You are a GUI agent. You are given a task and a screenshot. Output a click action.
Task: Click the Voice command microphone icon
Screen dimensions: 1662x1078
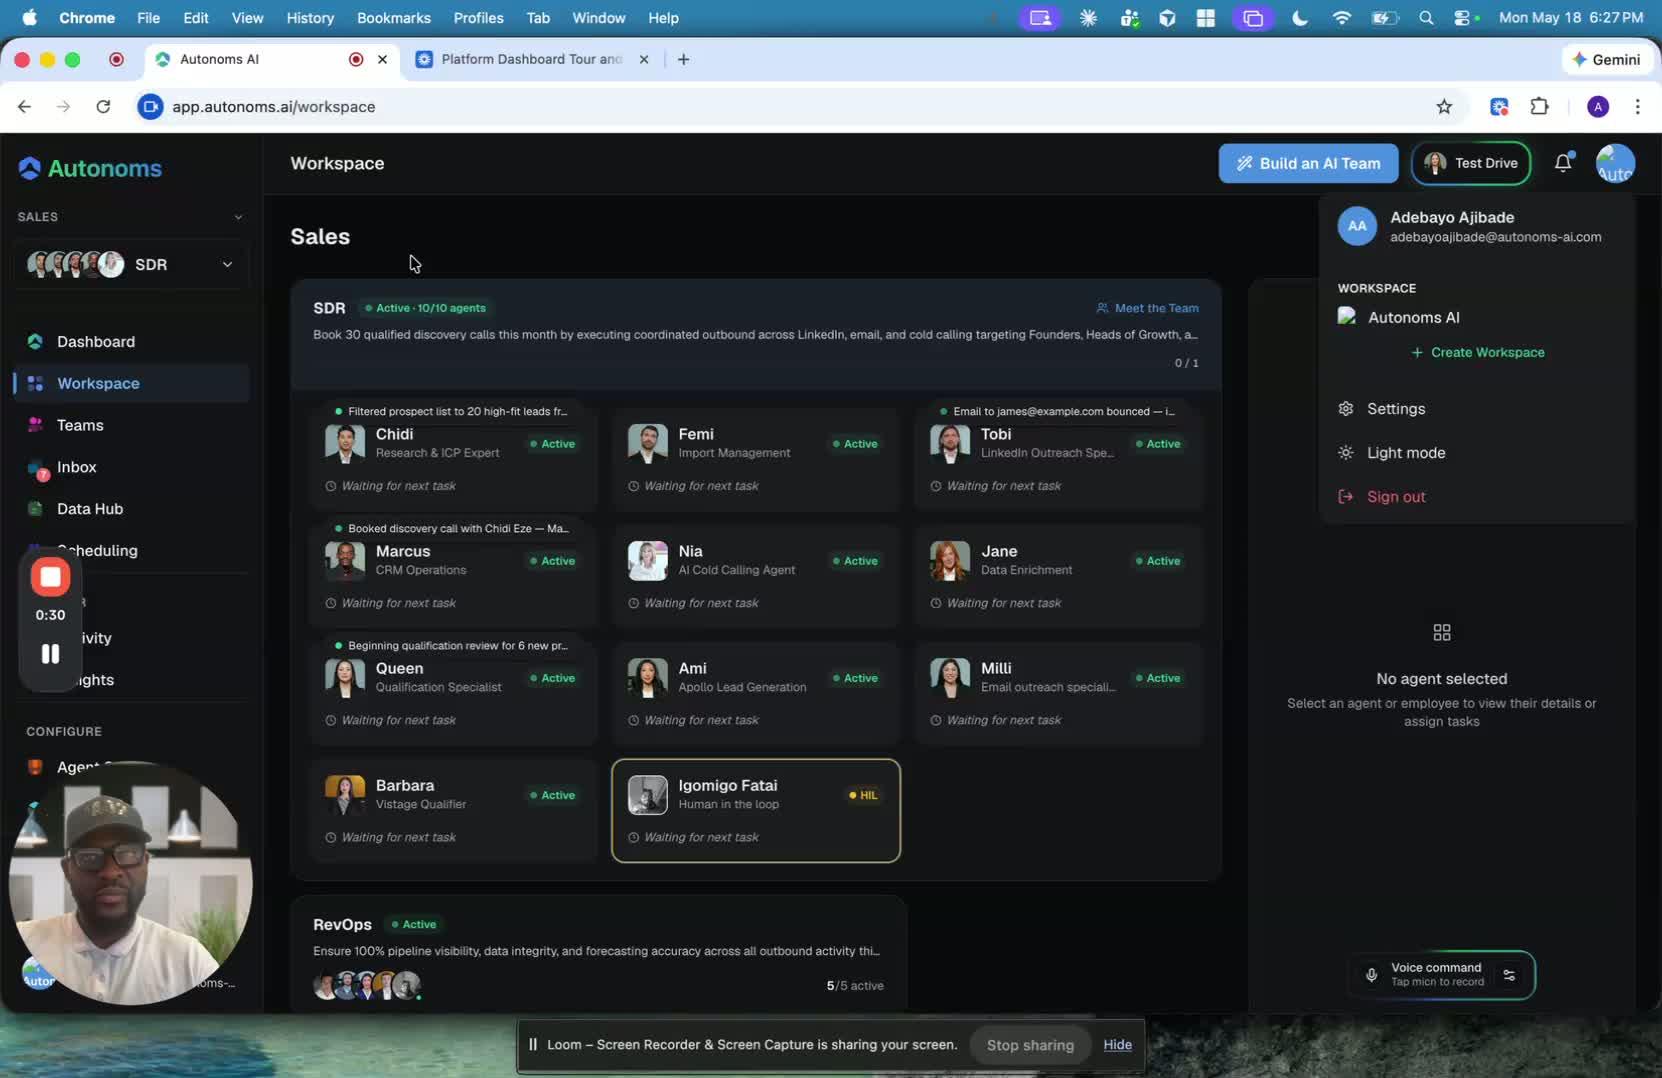pyautogui.click(x=1371, y=975)
